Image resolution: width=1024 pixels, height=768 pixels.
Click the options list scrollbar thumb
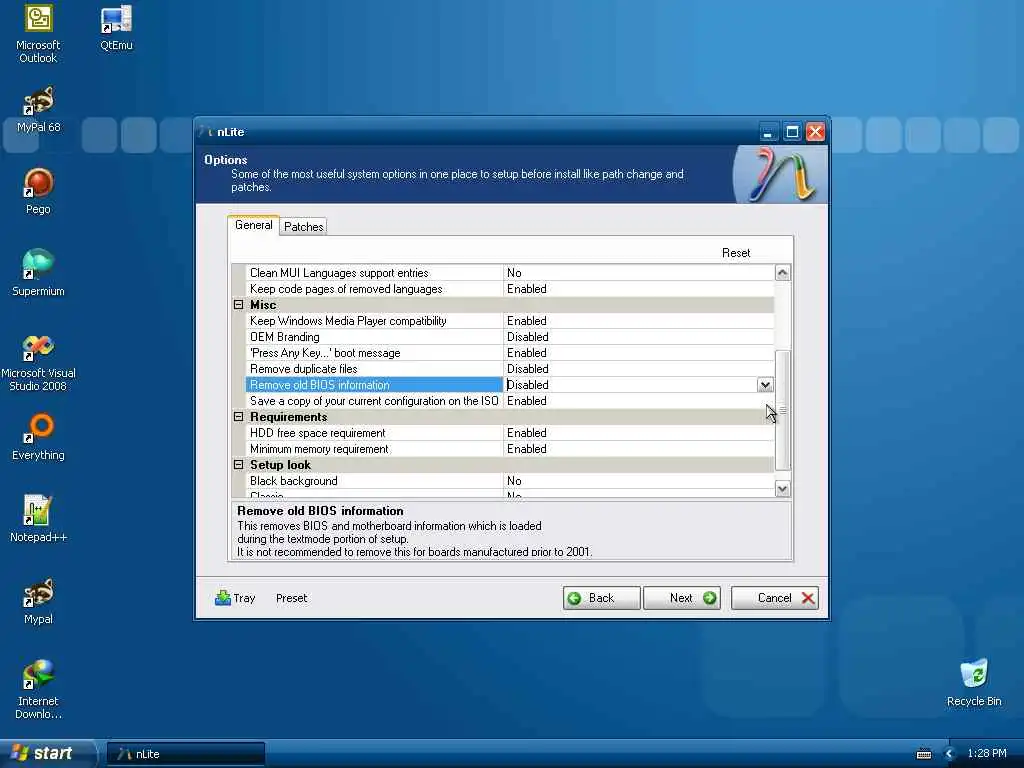tap(782, 409)
